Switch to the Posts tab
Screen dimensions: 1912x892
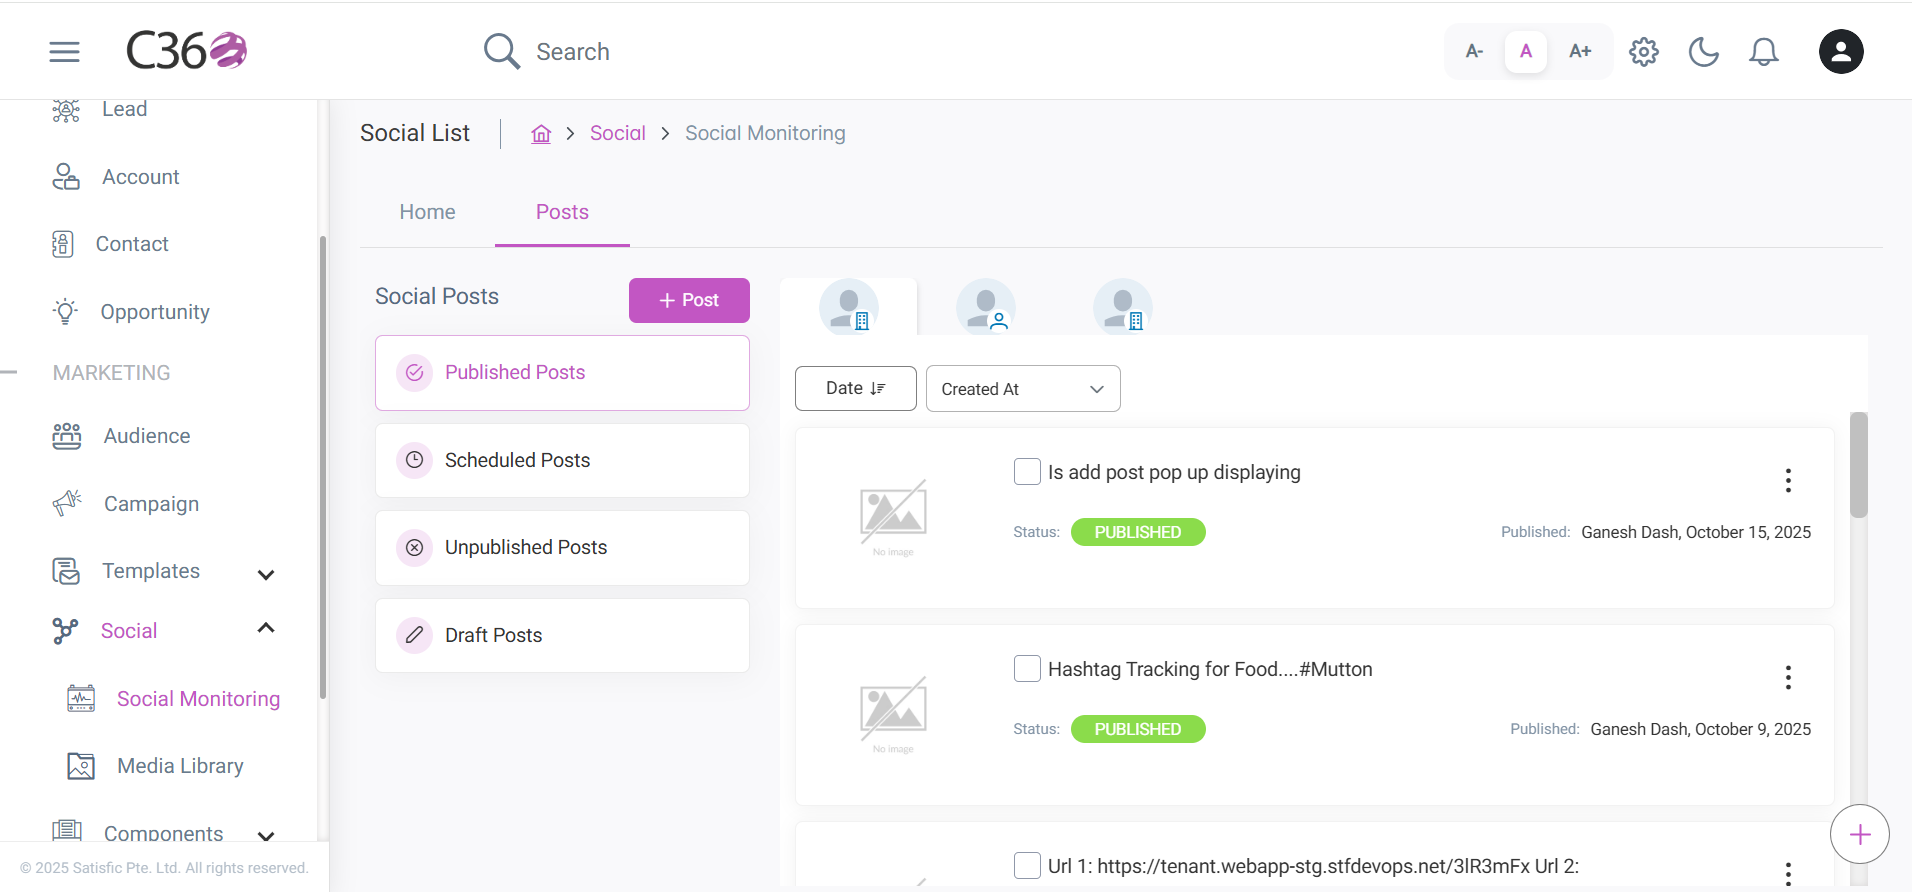tap(562, 212)
